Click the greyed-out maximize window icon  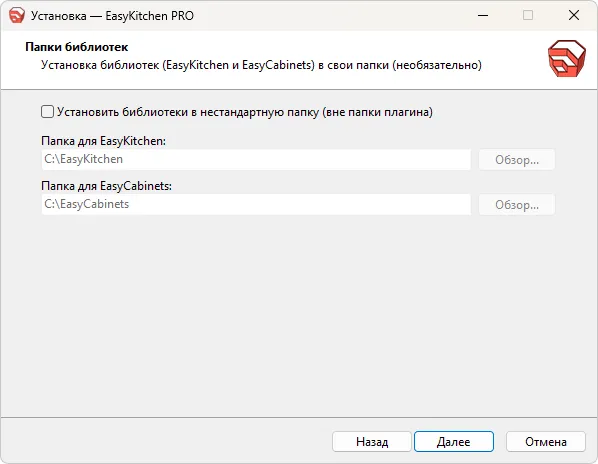point(528,16)
